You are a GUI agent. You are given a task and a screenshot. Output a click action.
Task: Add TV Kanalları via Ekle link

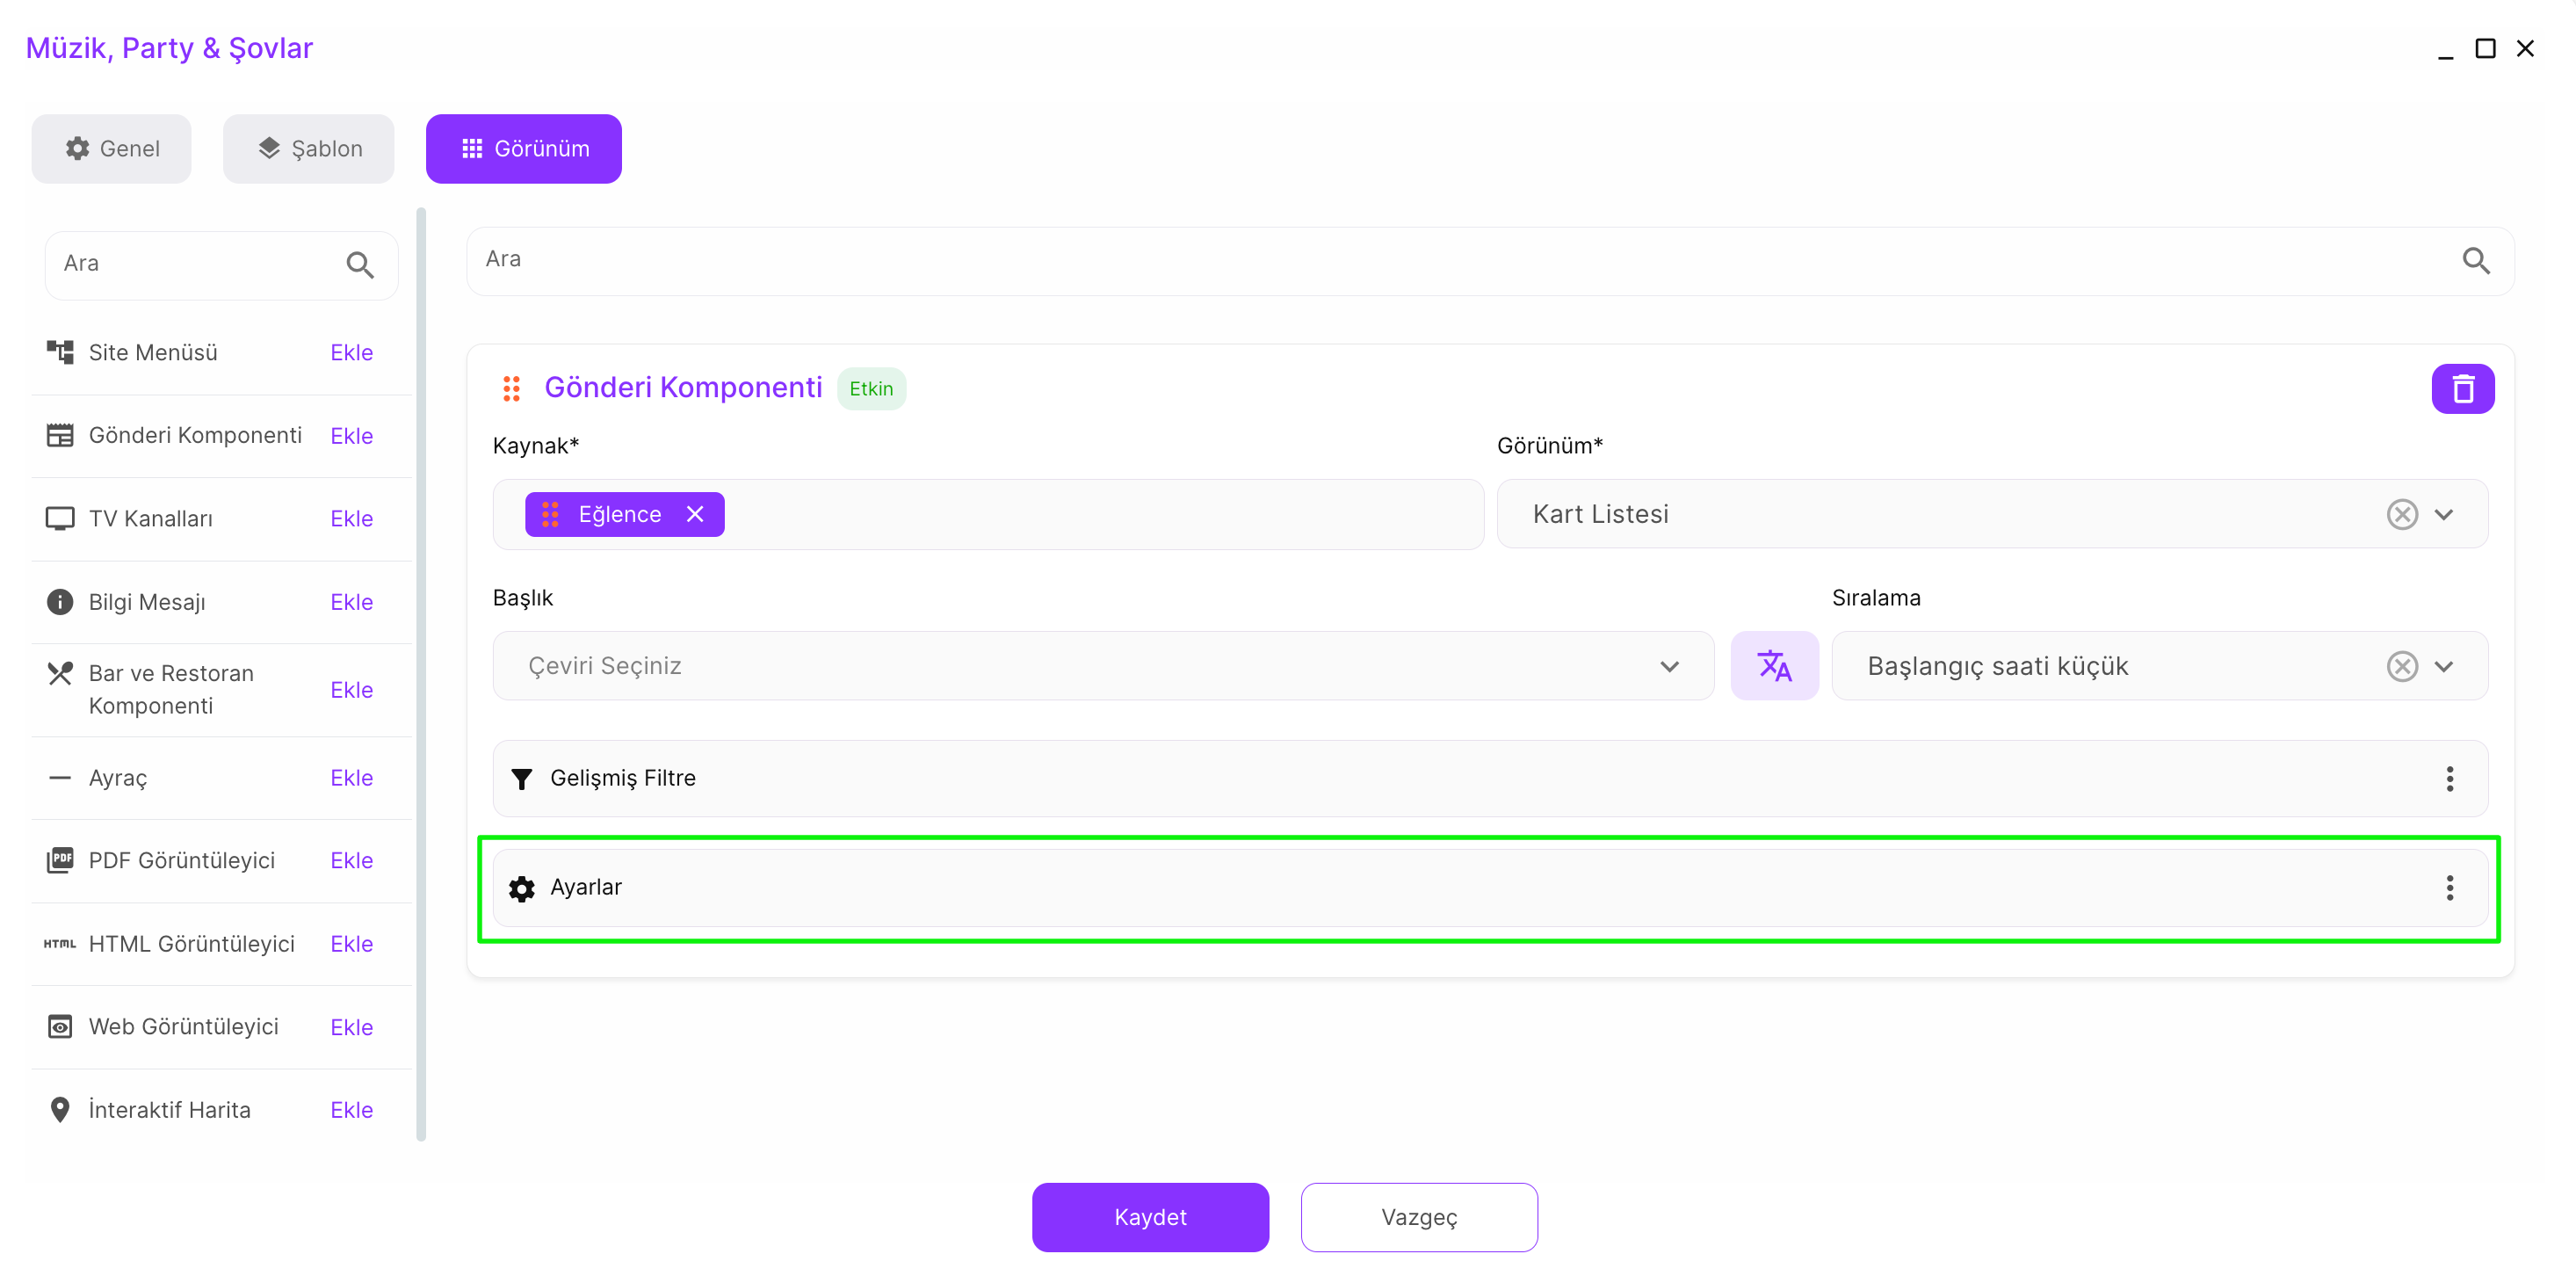point(351,519)
